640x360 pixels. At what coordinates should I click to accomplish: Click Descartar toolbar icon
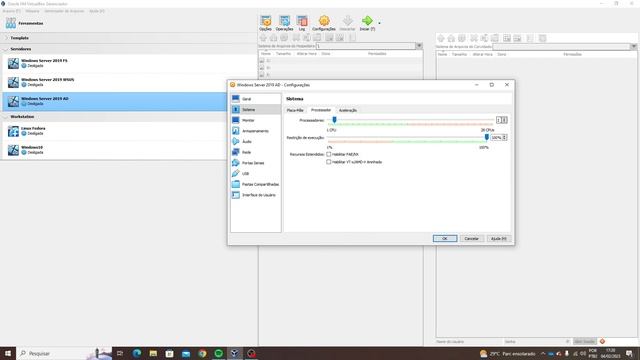(x=347, y=23)
